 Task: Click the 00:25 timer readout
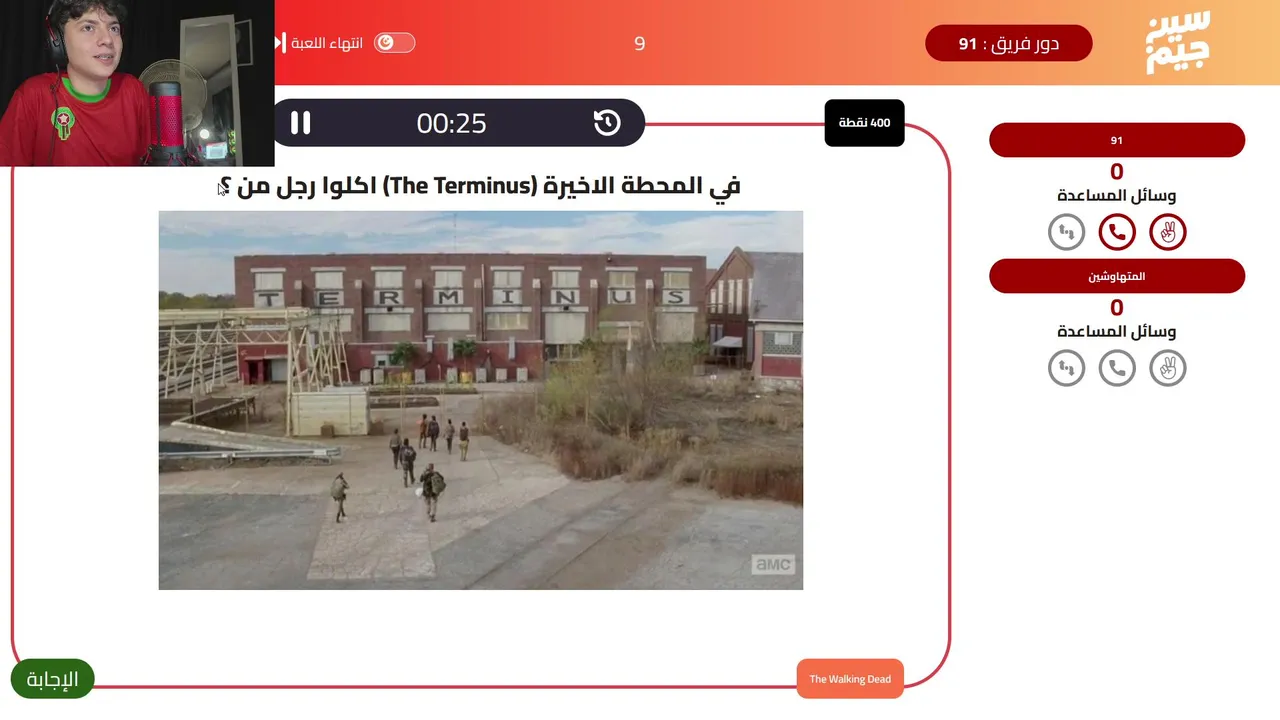pyautogui.click(x=452, y=123)
